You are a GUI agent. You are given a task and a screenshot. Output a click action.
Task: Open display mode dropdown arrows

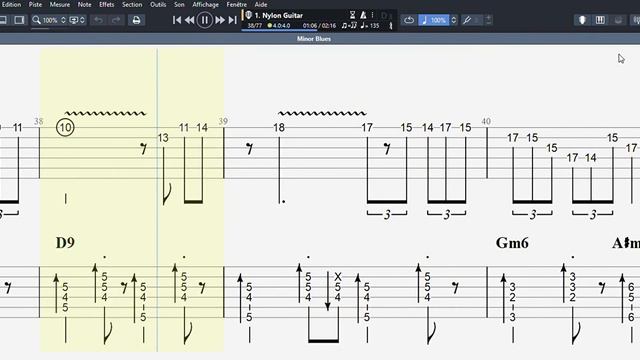tap(82, 20)
